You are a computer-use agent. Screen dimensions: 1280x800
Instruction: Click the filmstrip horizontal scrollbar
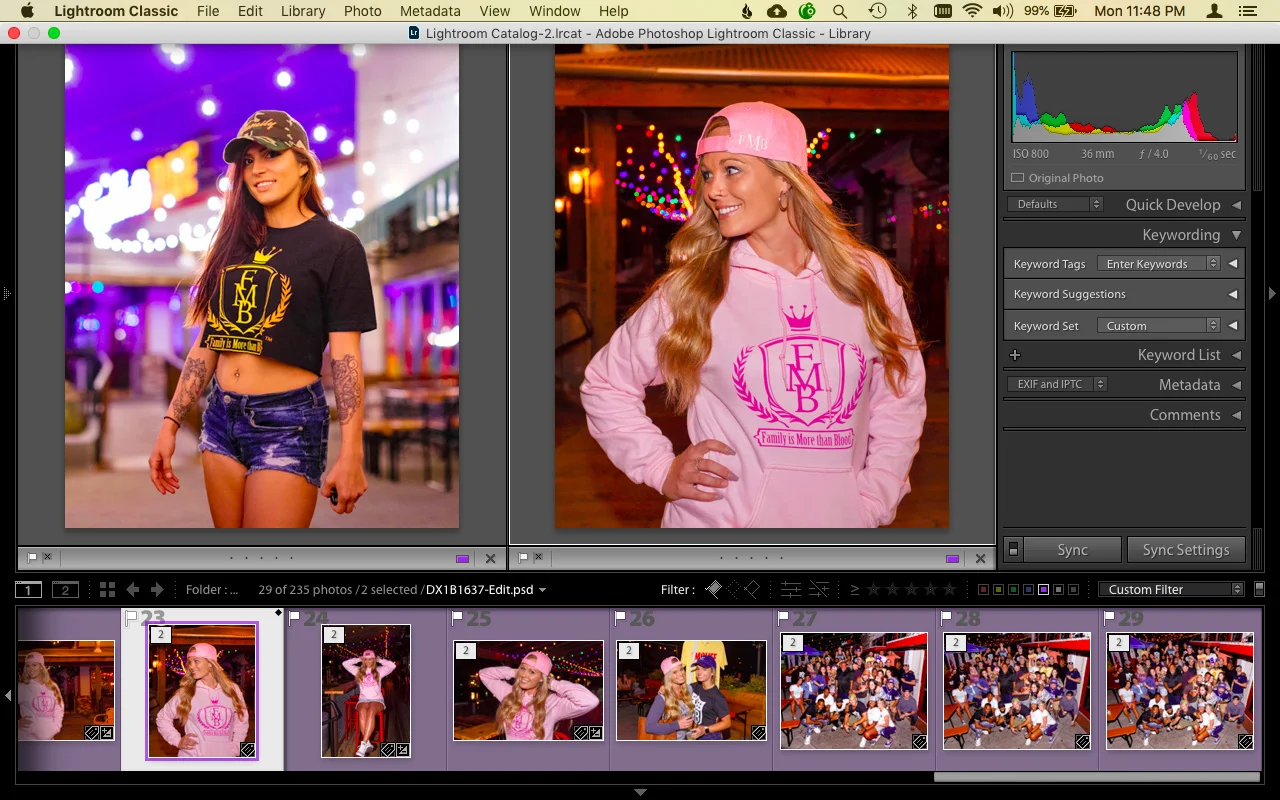click(x=1096, y=777)
